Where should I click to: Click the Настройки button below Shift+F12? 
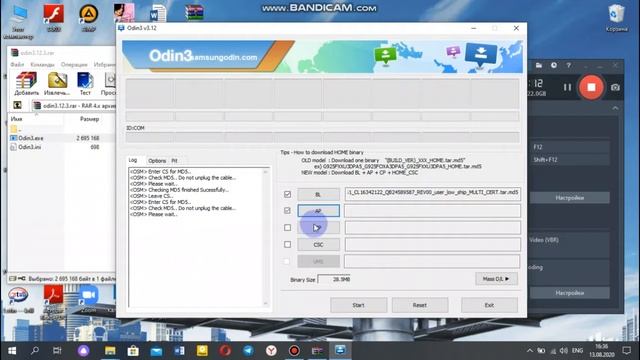click(x=570, y=198)
